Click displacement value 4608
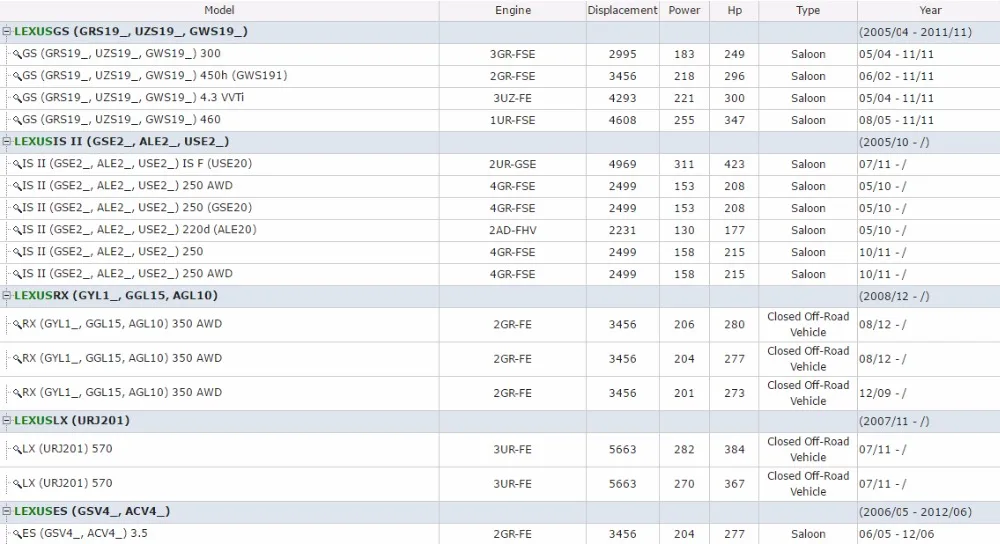 tap(622, 121)
